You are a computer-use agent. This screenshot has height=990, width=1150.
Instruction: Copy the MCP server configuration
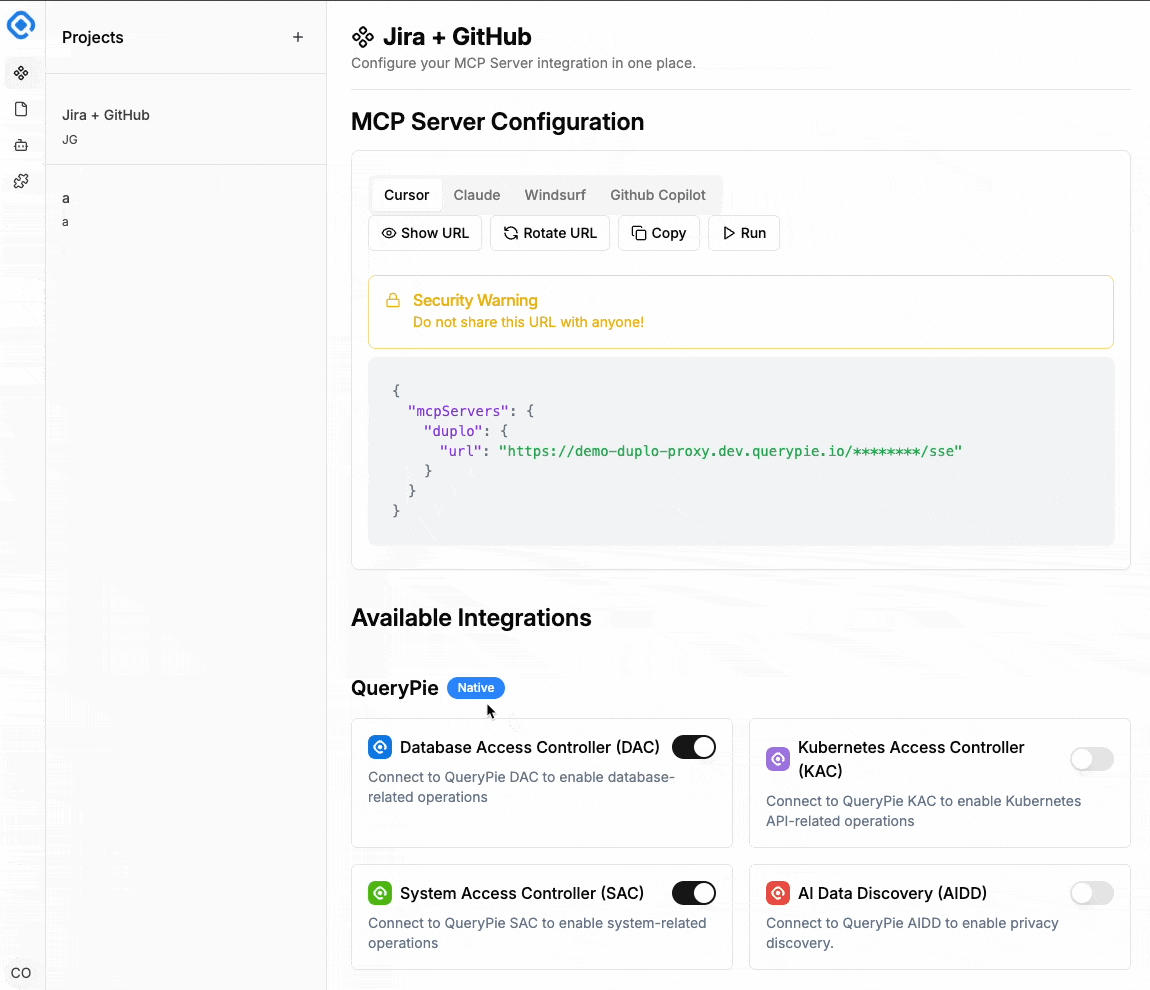click(659, 233)
